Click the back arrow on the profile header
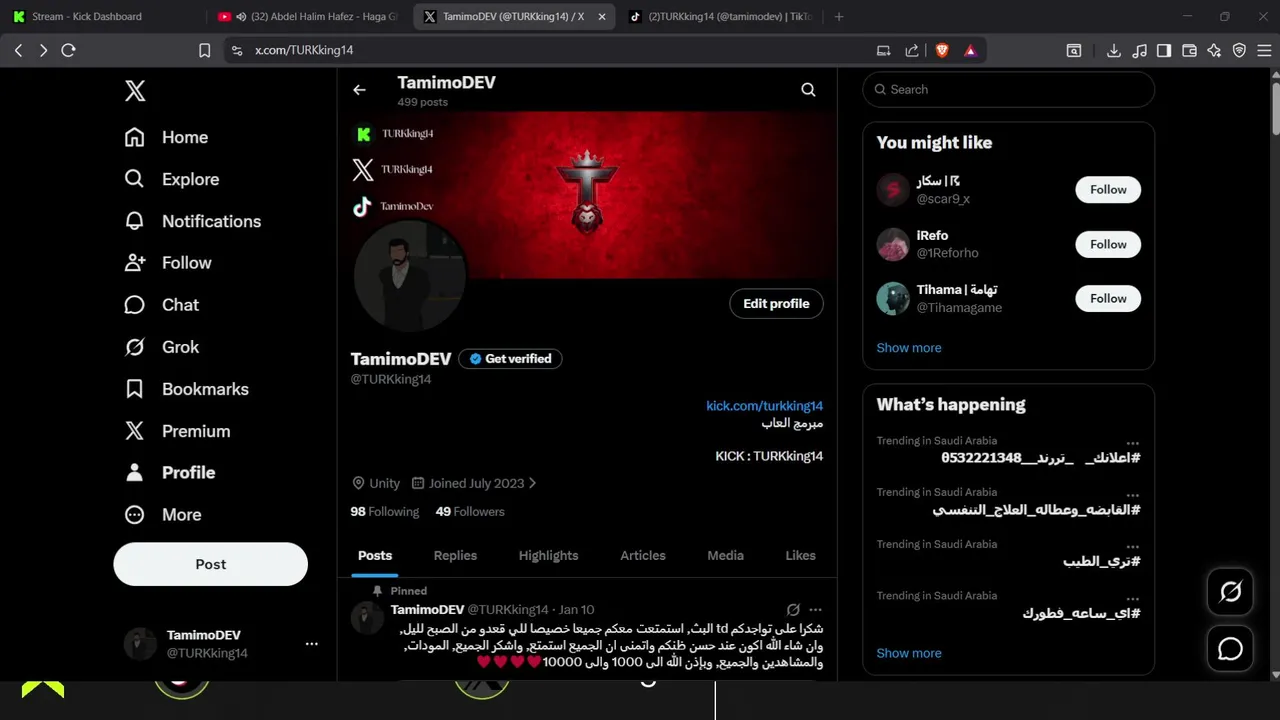1280x720 pixels. (x=359, y=90)
